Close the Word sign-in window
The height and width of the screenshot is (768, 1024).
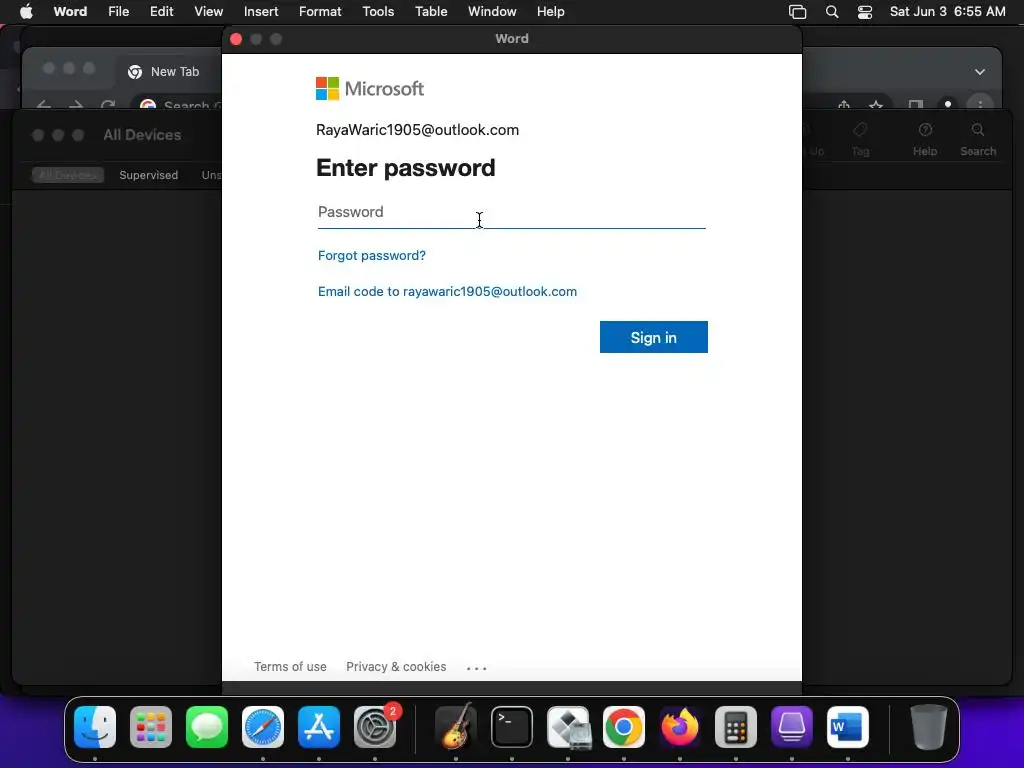(236, 39)
